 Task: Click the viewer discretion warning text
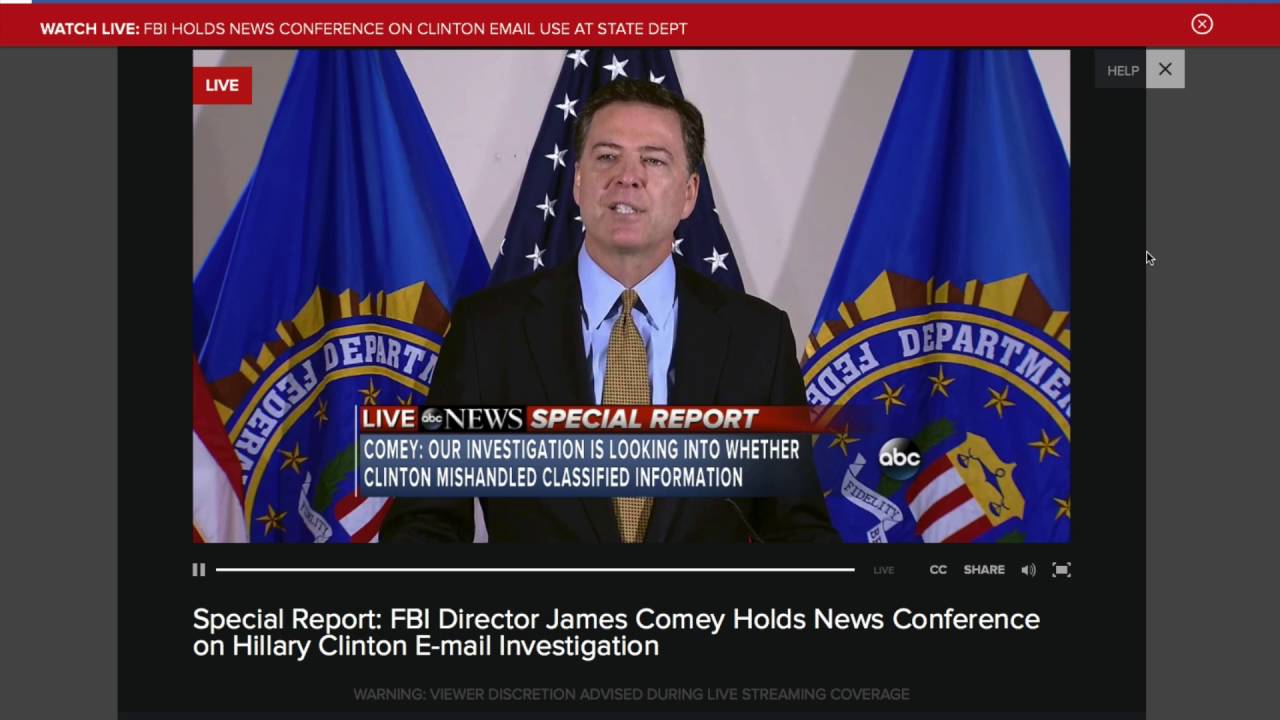pos(631,694)
